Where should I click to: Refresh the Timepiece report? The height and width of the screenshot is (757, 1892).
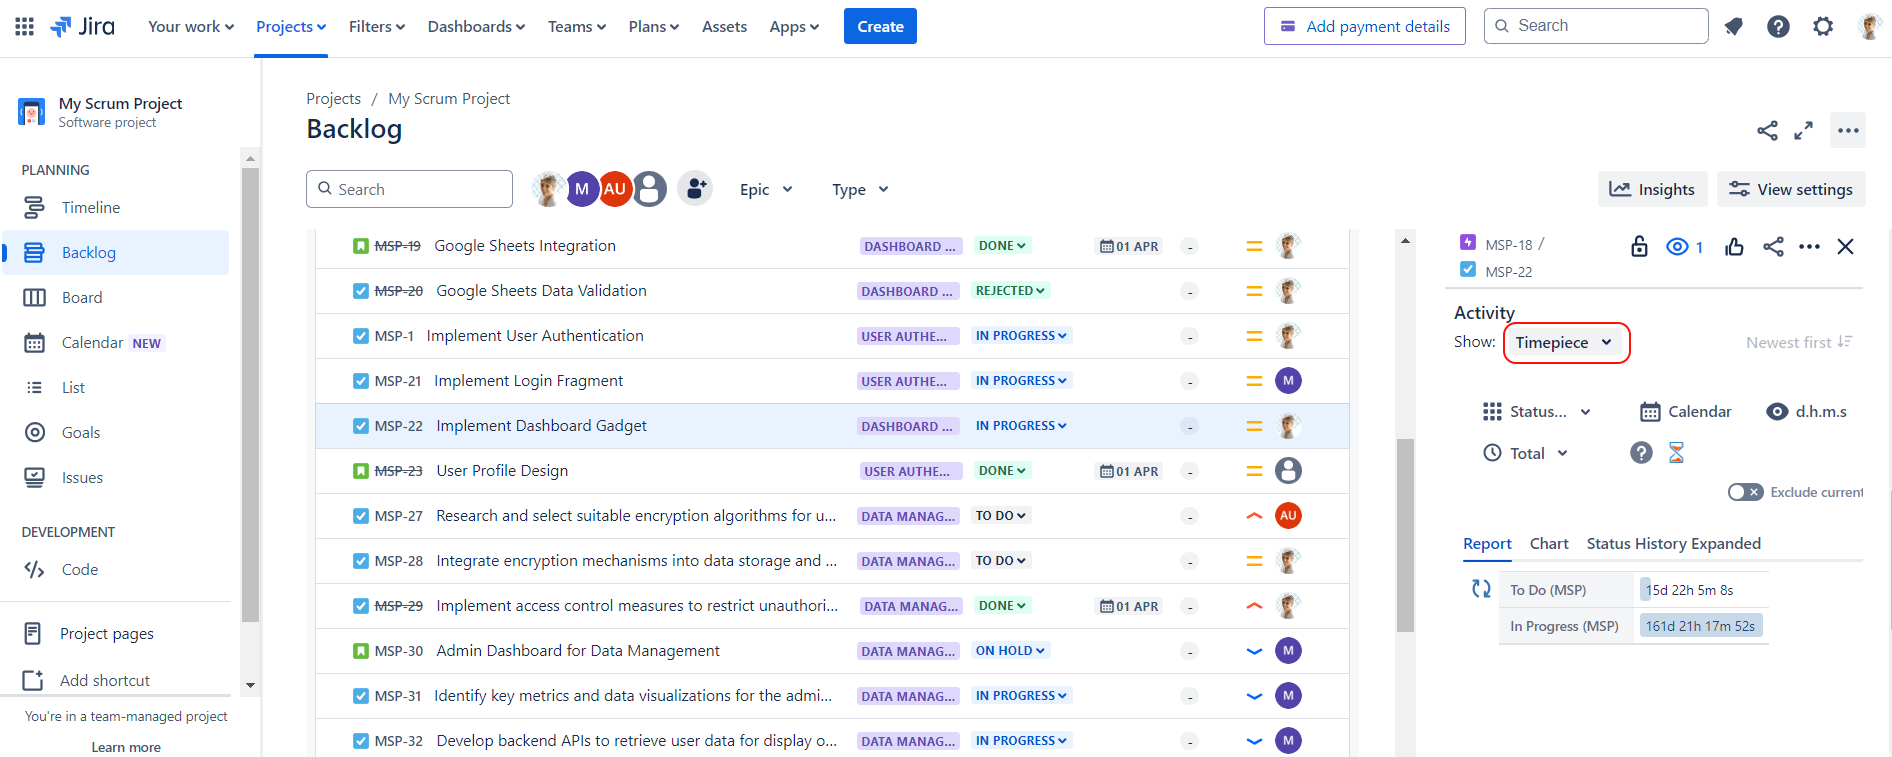(1481, 589)
